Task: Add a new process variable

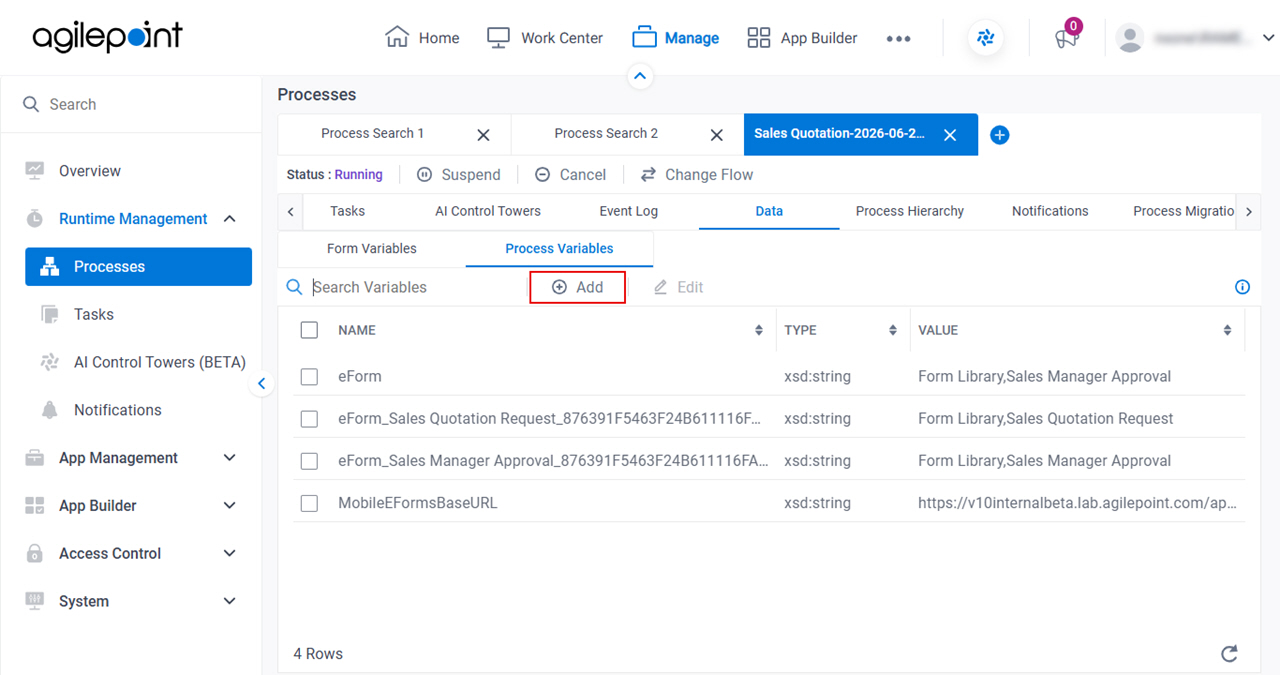Action: click(578, 287)
